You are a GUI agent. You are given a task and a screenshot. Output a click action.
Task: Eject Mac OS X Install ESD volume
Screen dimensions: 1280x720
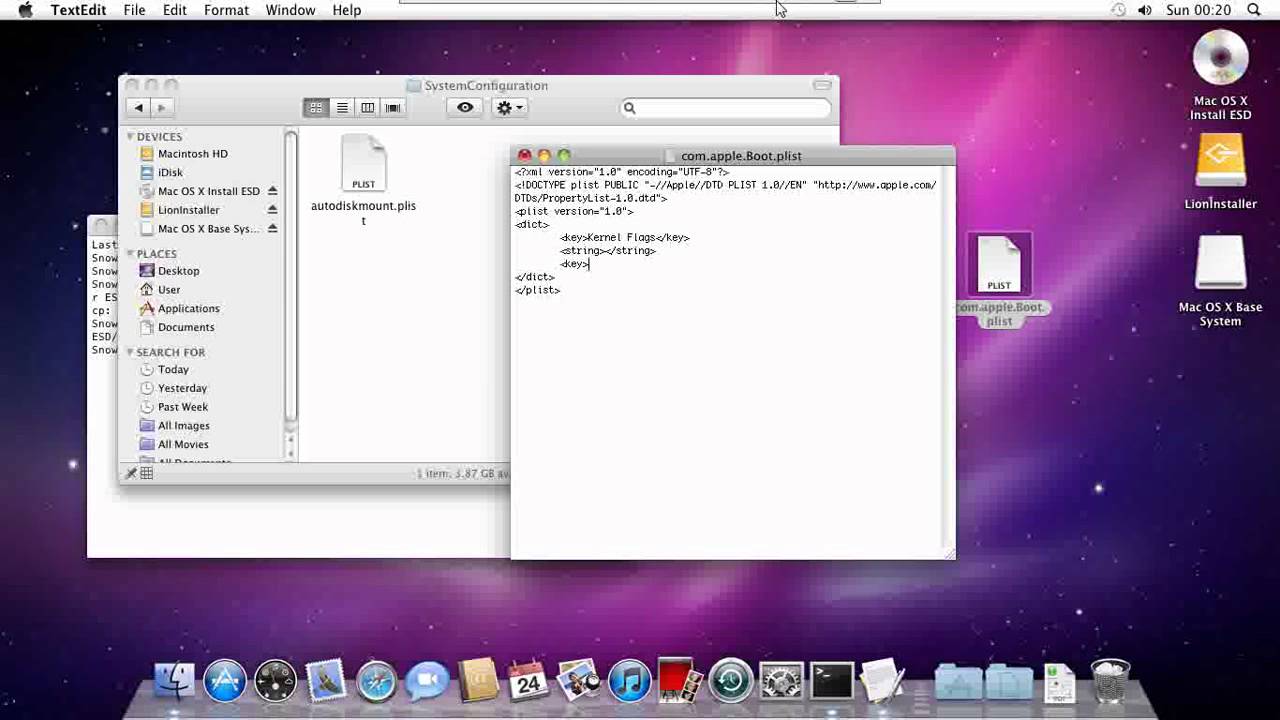272,191
